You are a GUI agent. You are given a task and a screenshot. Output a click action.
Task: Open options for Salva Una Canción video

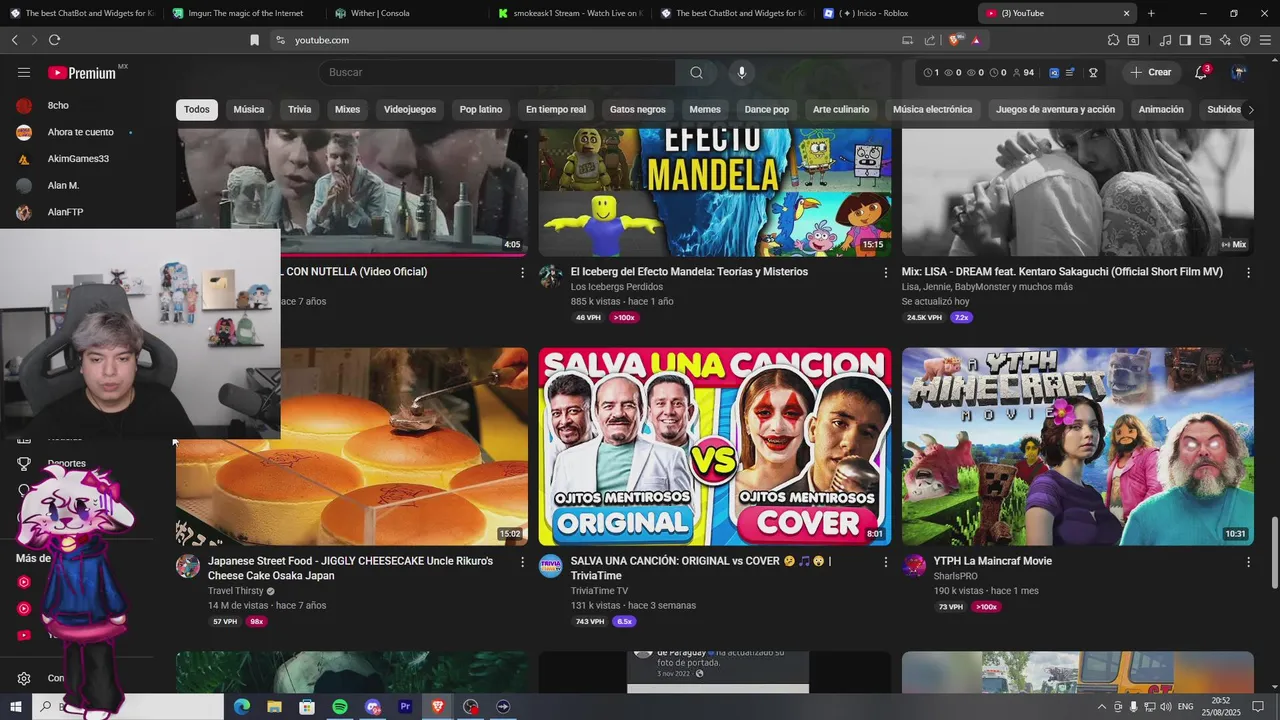tap(885, 562)
